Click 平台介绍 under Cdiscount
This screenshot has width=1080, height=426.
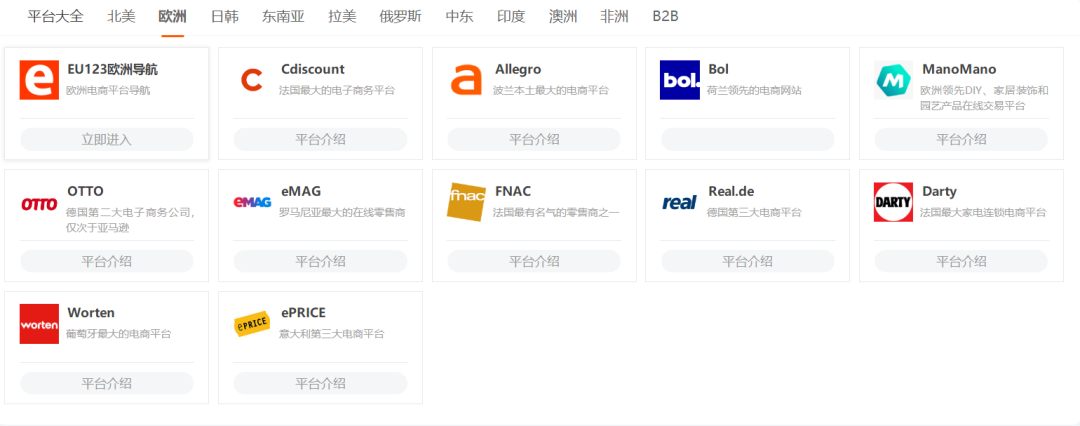(x=320, y=139)
